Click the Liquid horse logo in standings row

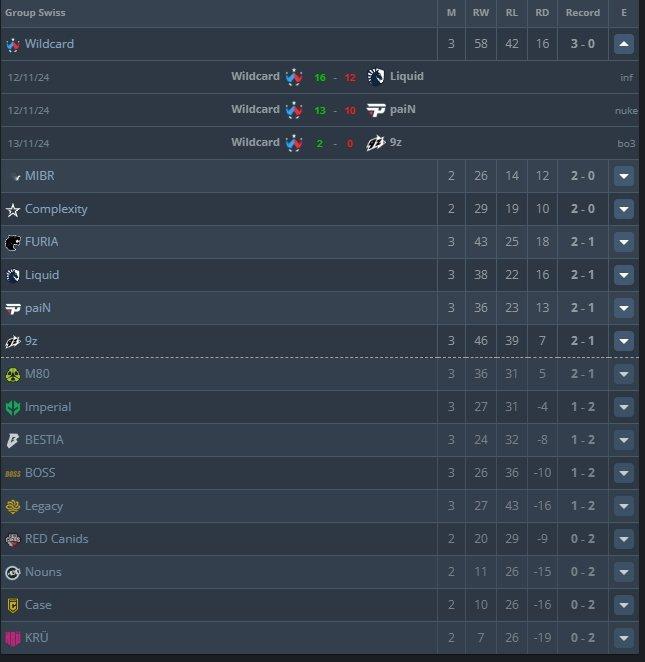click(x=13, y=275)
